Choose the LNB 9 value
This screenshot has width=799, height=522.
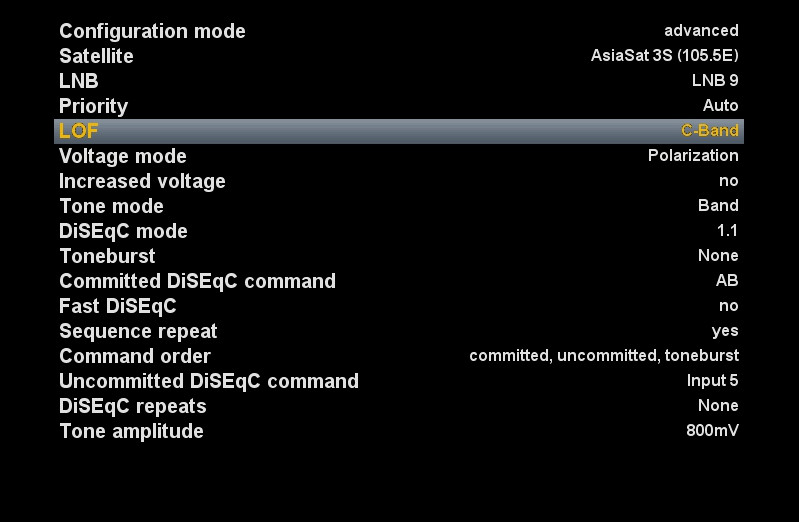click(715, 81)
